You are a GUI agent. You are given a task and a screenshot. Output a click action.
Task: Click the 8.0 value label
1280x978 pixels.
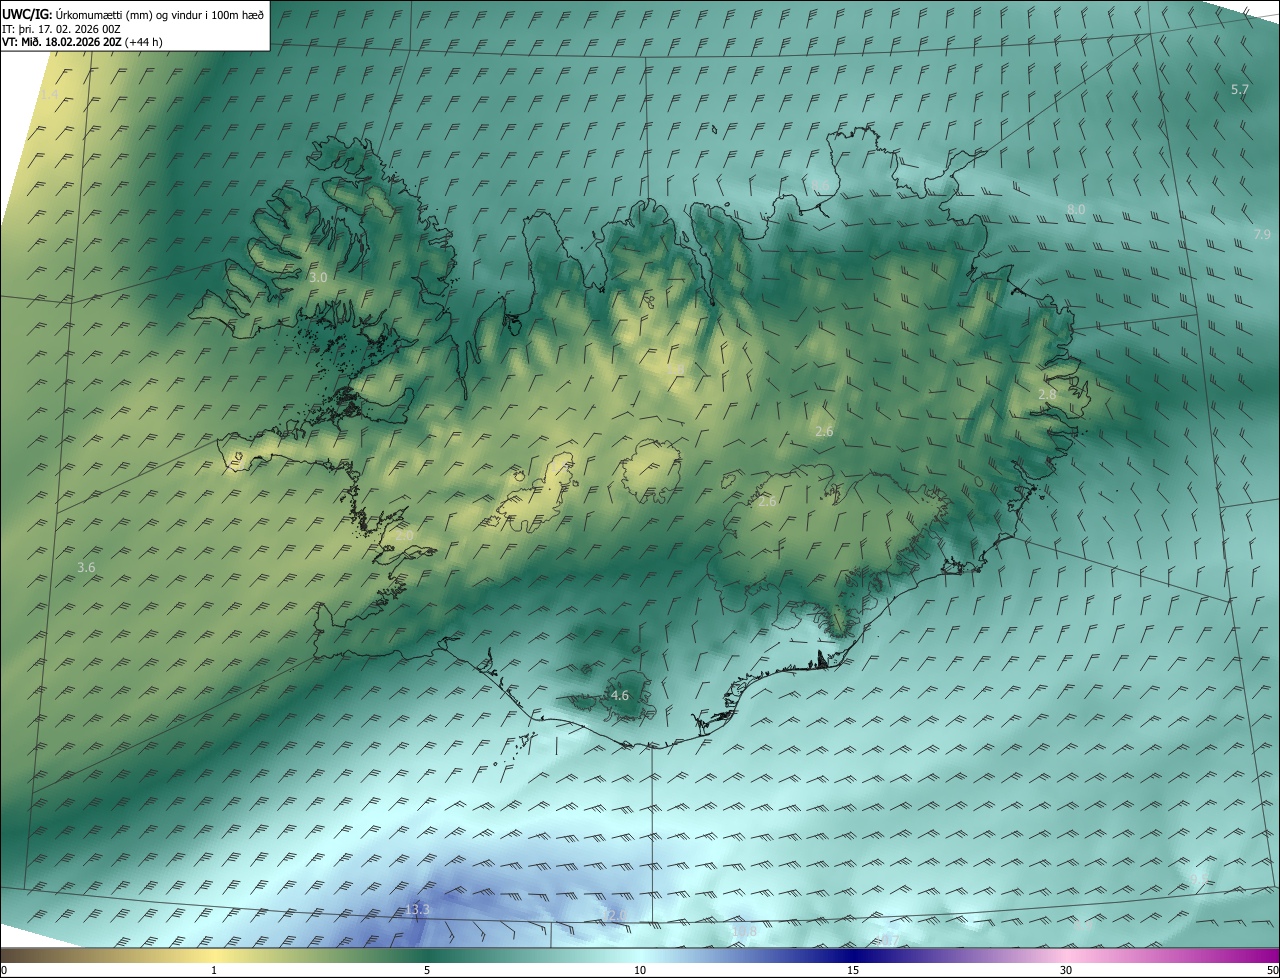point(1076,209)
